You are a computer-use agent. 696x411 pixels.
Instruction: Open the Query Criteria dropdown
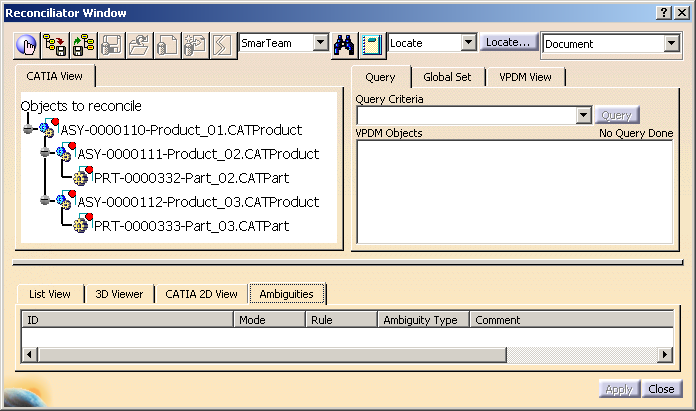[584, 116]
